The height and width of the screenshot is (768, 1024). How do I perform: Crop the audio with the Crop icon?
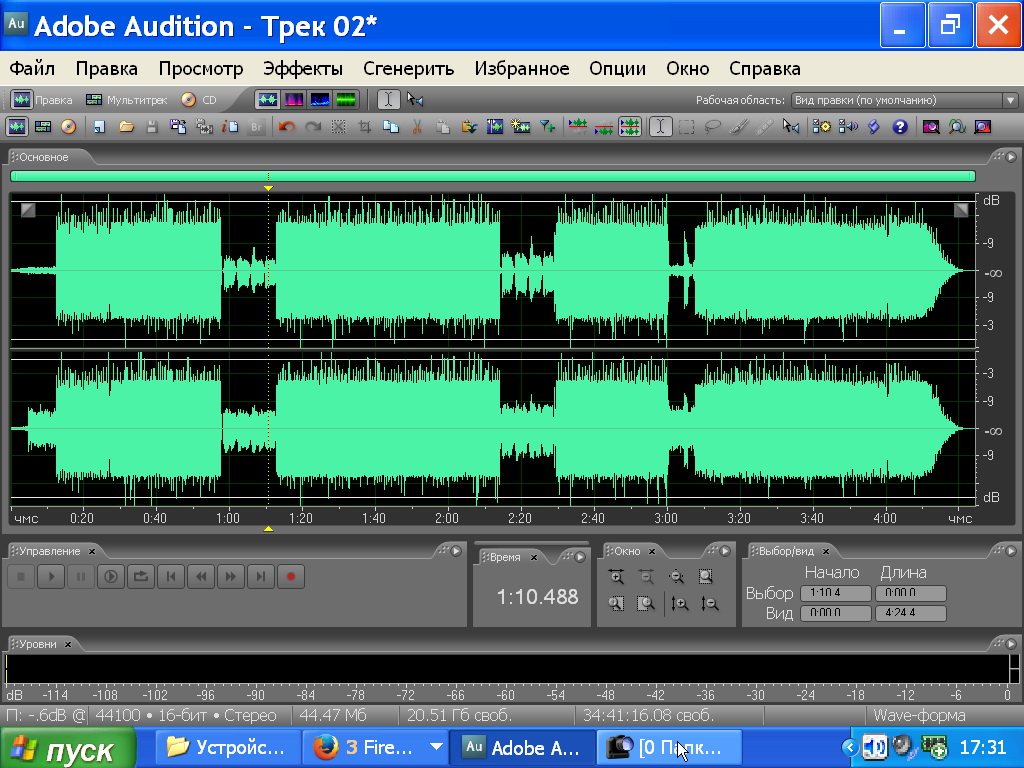[x=364, y=127]
